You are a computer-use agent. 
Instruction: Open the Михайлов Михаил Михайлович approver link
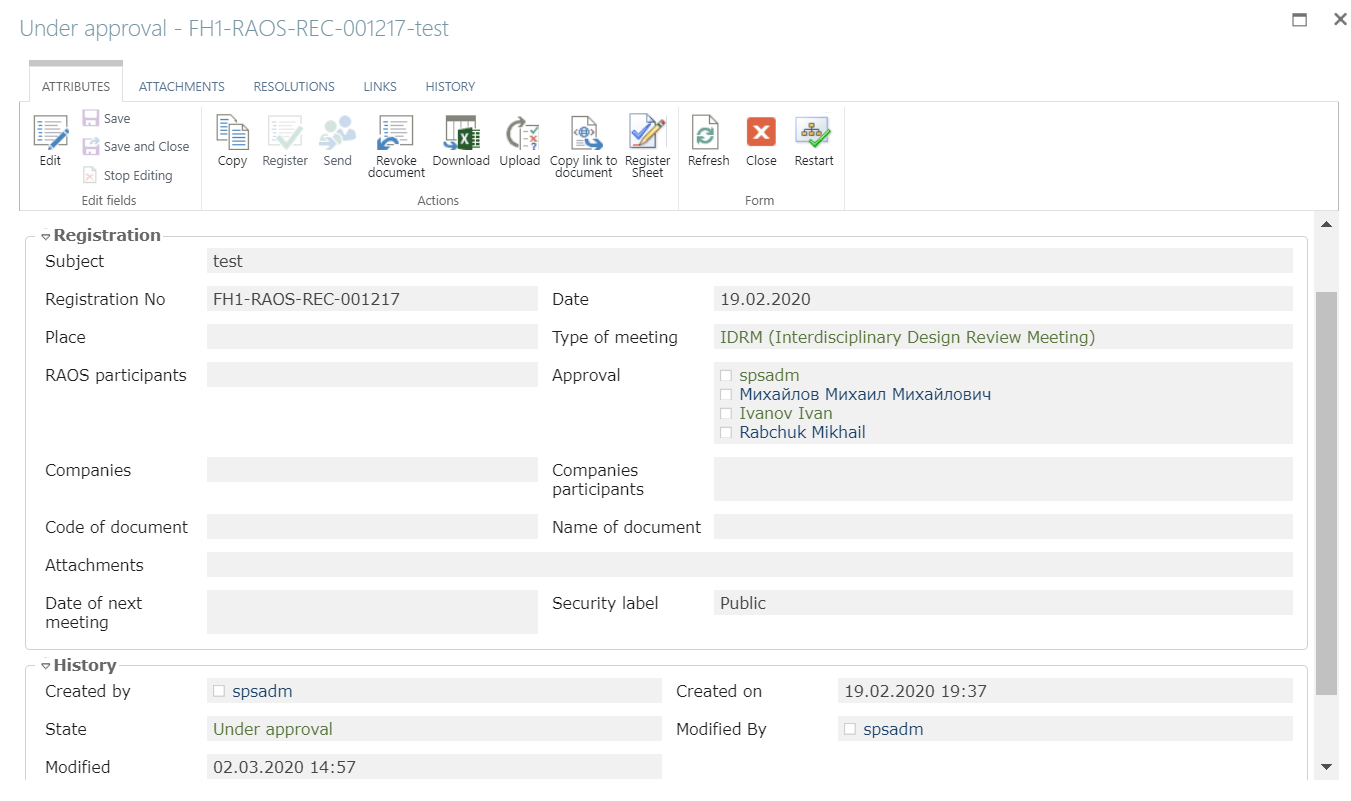pyautogui.click(x=865, y=394)
